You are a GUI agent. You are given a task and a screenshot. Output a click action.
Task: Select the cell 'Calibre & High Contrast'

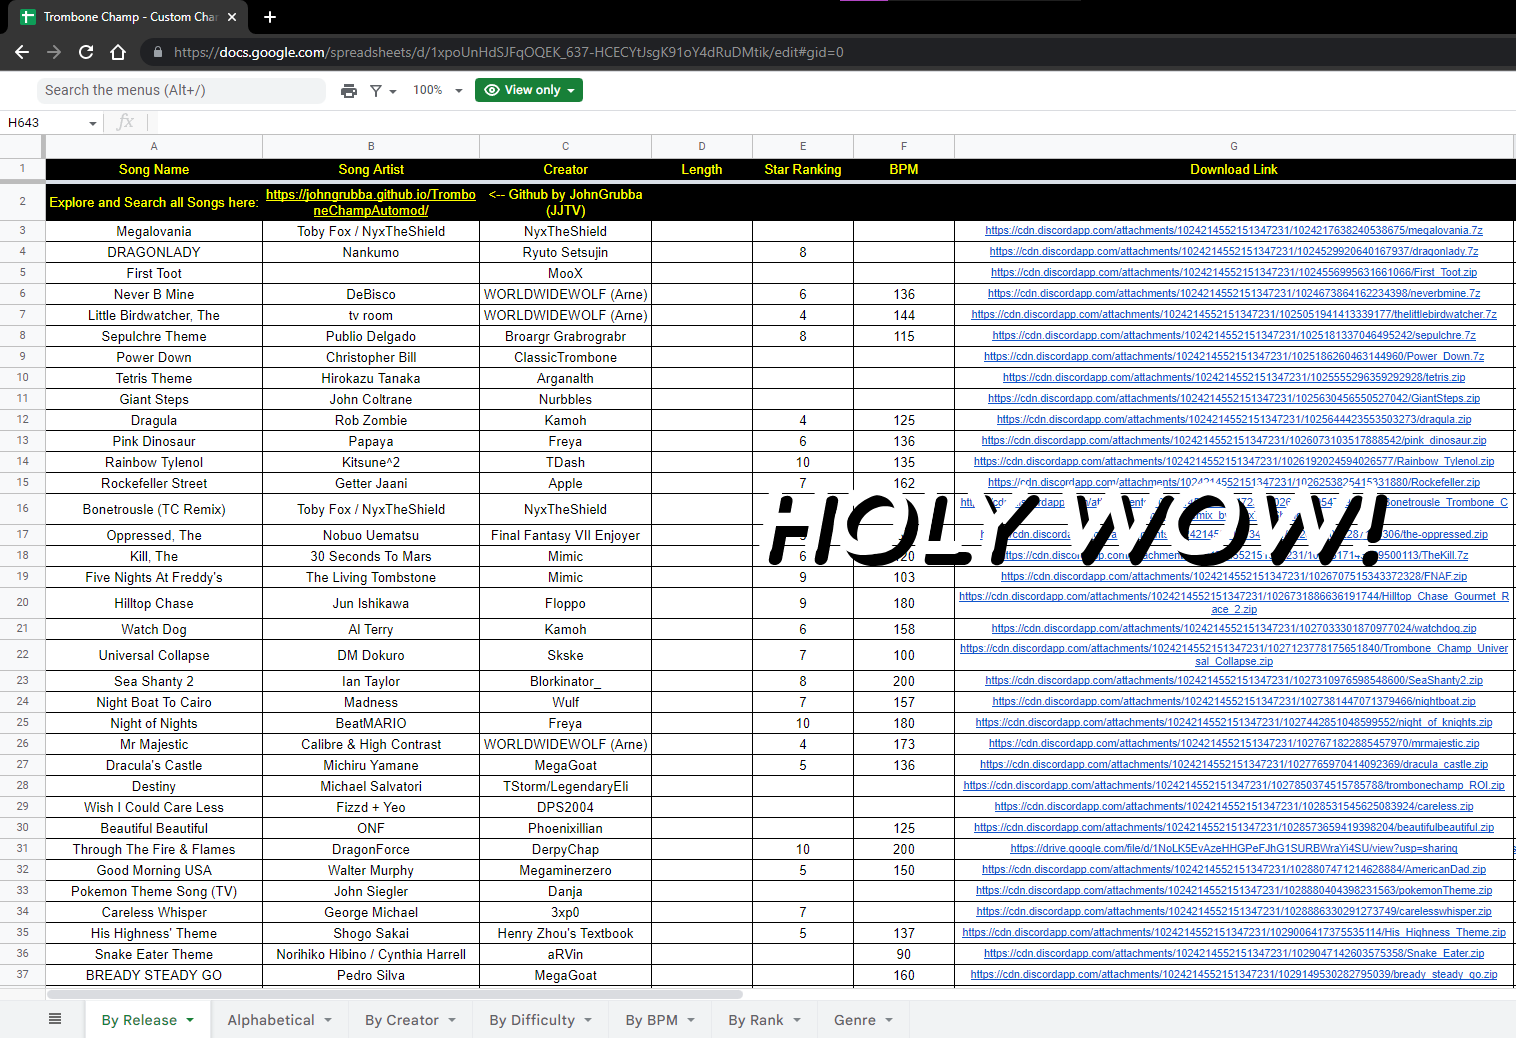(x=371, y=744)
